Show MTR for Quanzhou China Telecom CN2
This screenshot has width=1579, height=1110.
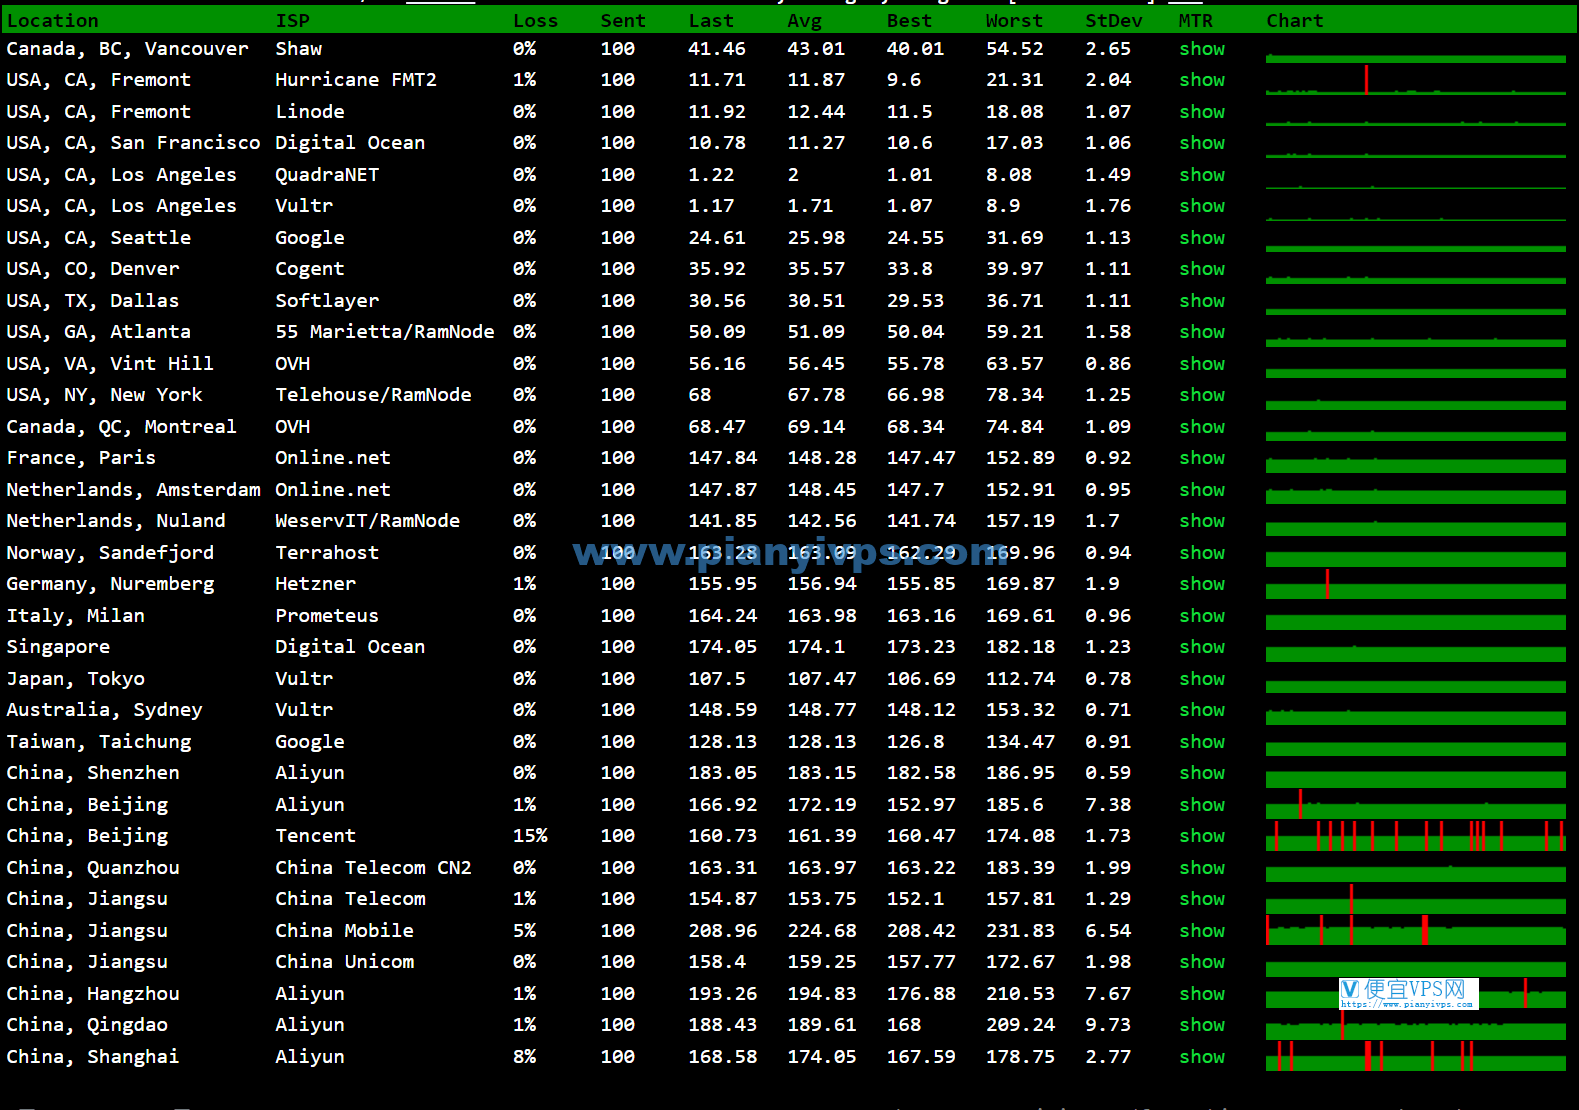[x=1201, y=868]
